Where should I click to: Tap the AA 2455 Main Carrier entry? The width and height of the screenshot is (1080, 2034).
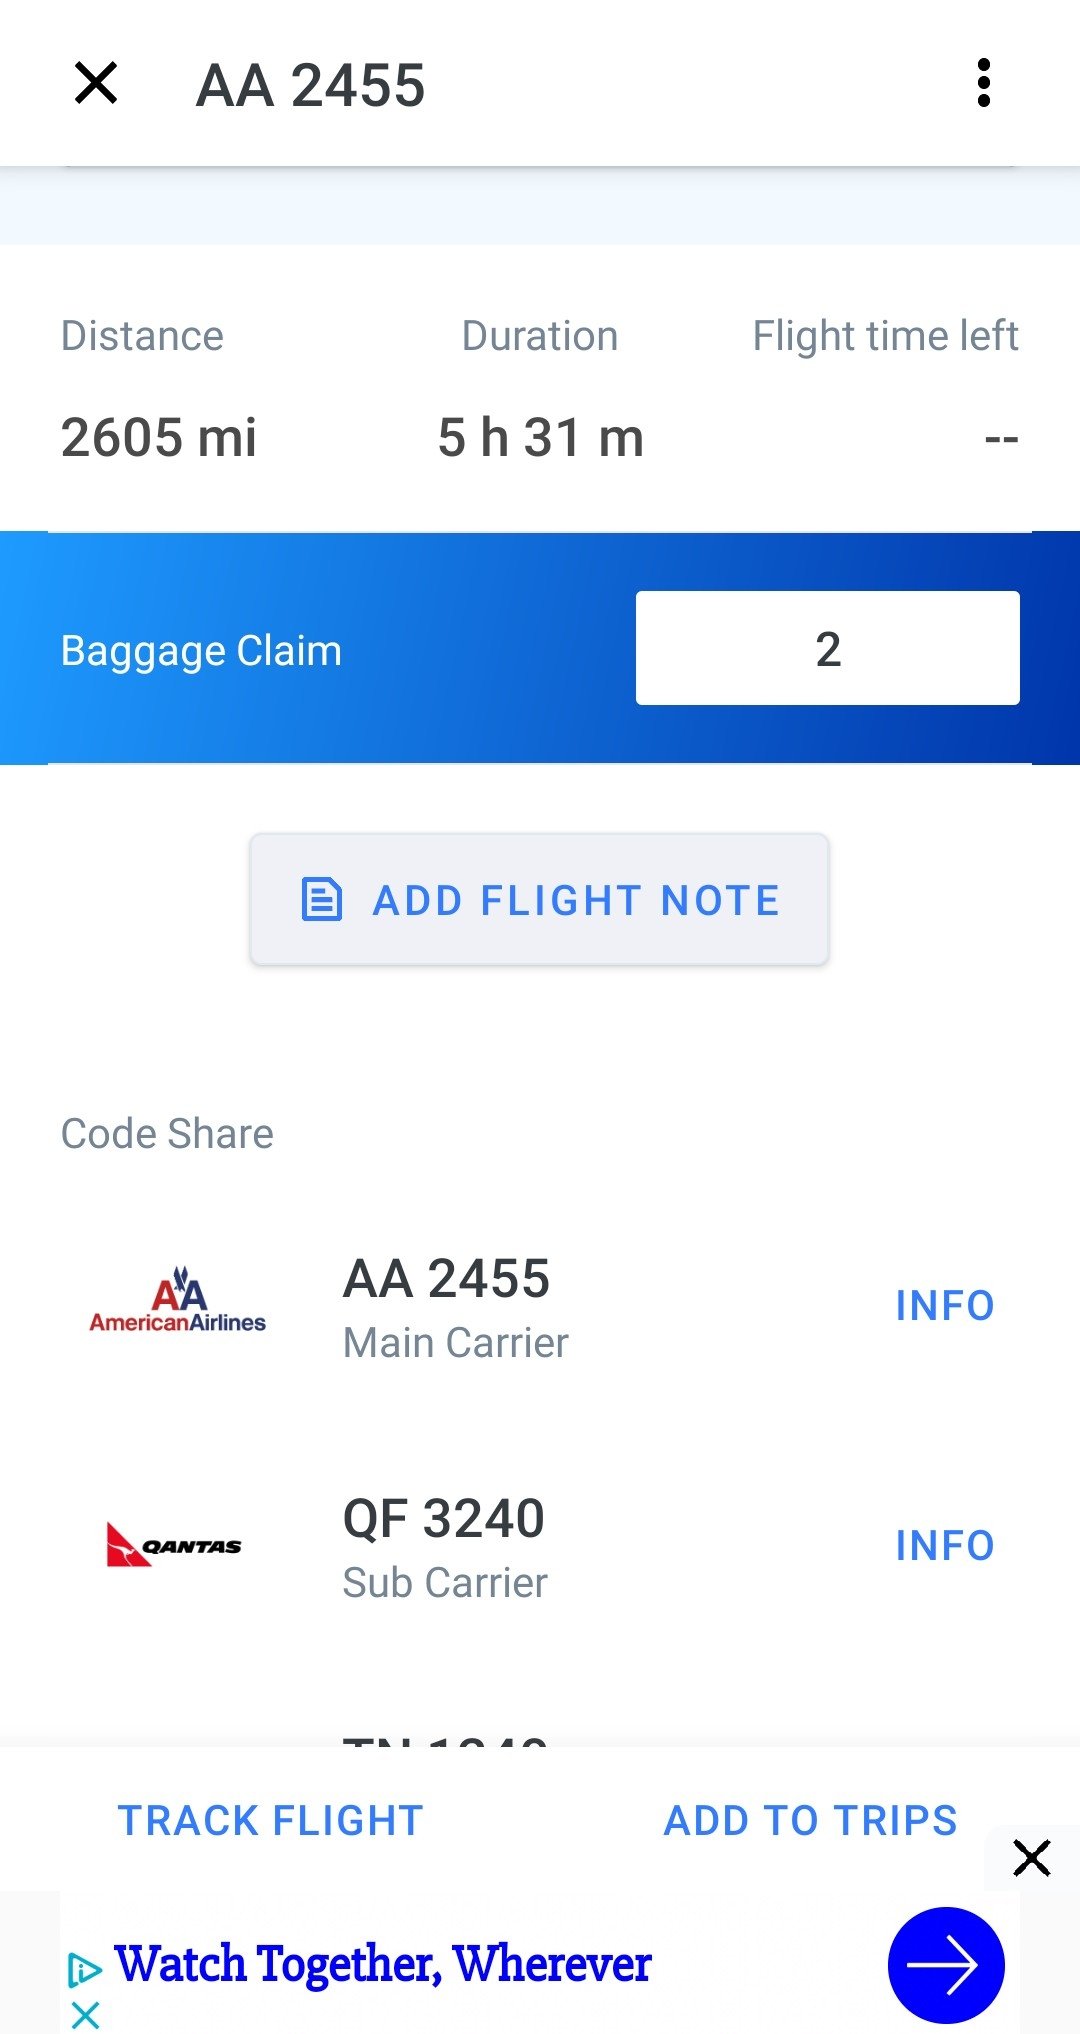click(x=540, y=1305)
